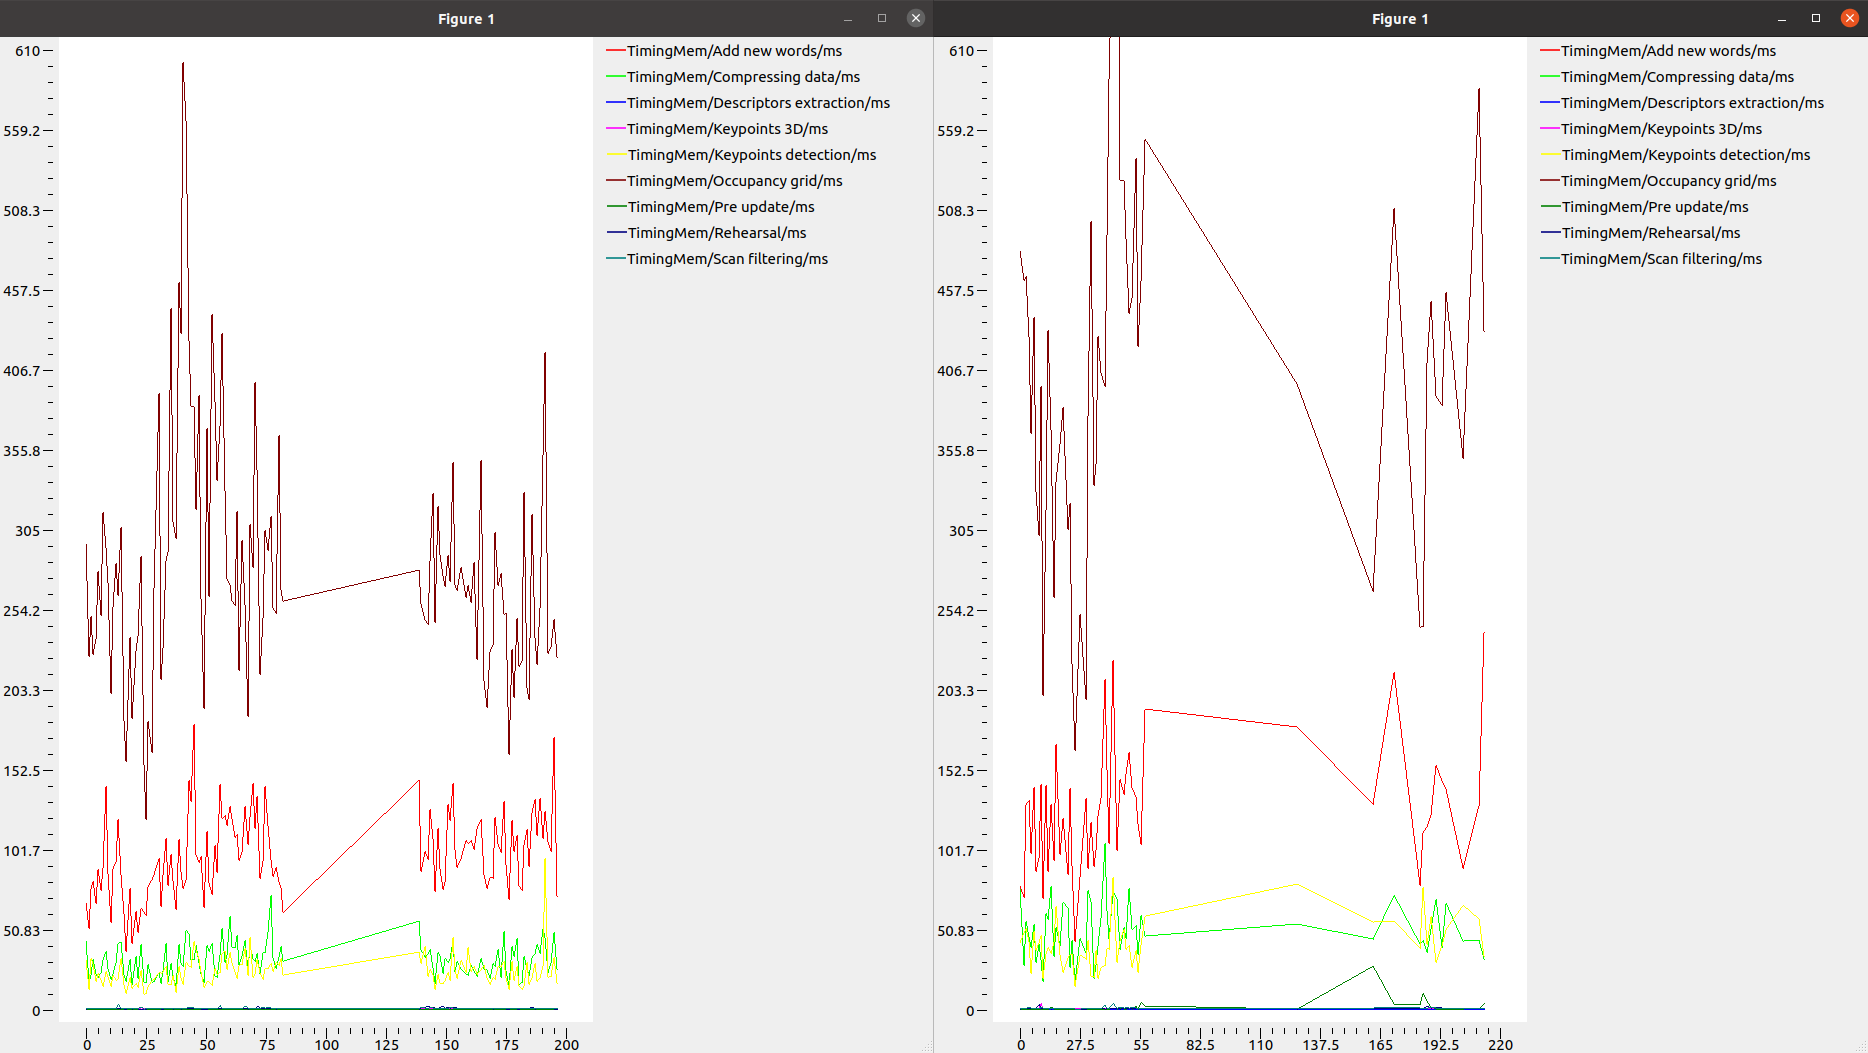Minimize the right Figure 1 window
The width and height of the screenshot is (1868, 1053).
point(1782,18)
